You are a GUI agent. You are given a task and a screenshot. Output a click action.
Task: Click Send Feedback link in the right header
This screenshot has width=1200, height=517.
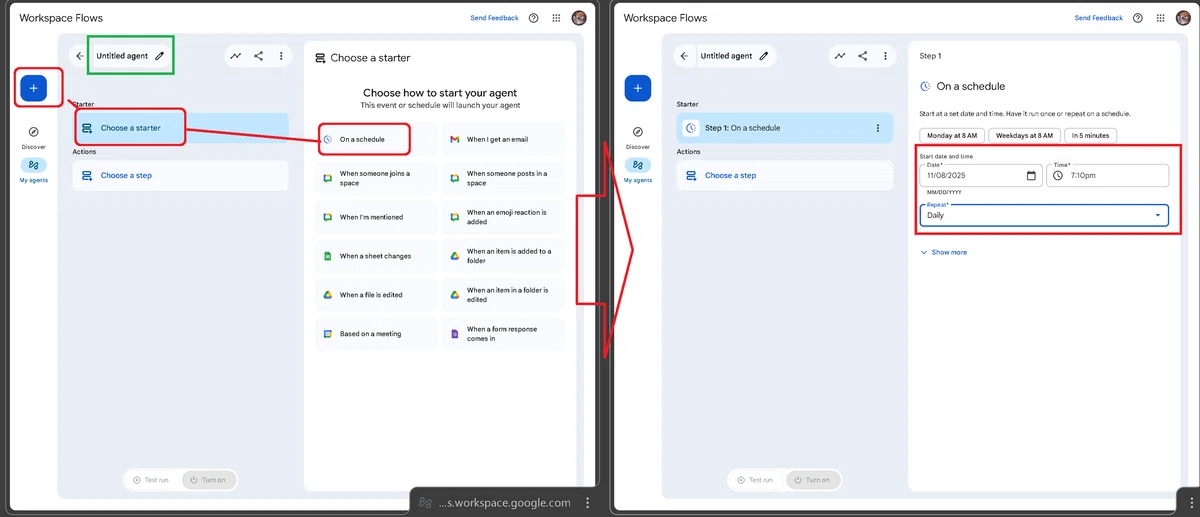[1098, 18]
